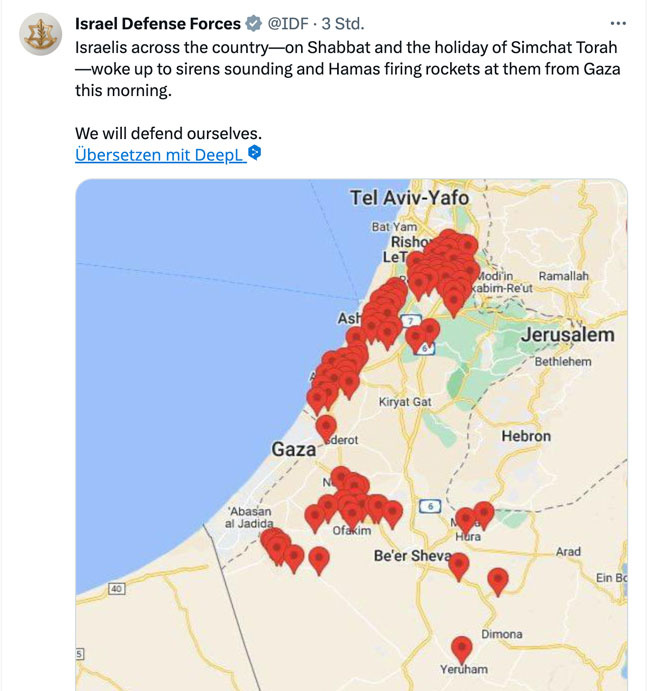
Task: Click the verified badge next to Israel Defense Forces
Action: [x=254, y=24]
